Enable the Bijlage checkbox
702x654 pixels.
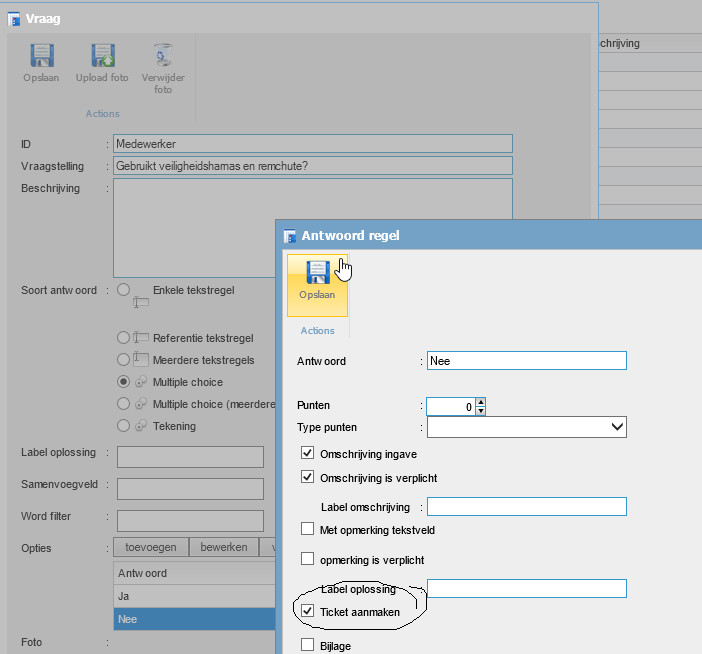pos(308,645)
